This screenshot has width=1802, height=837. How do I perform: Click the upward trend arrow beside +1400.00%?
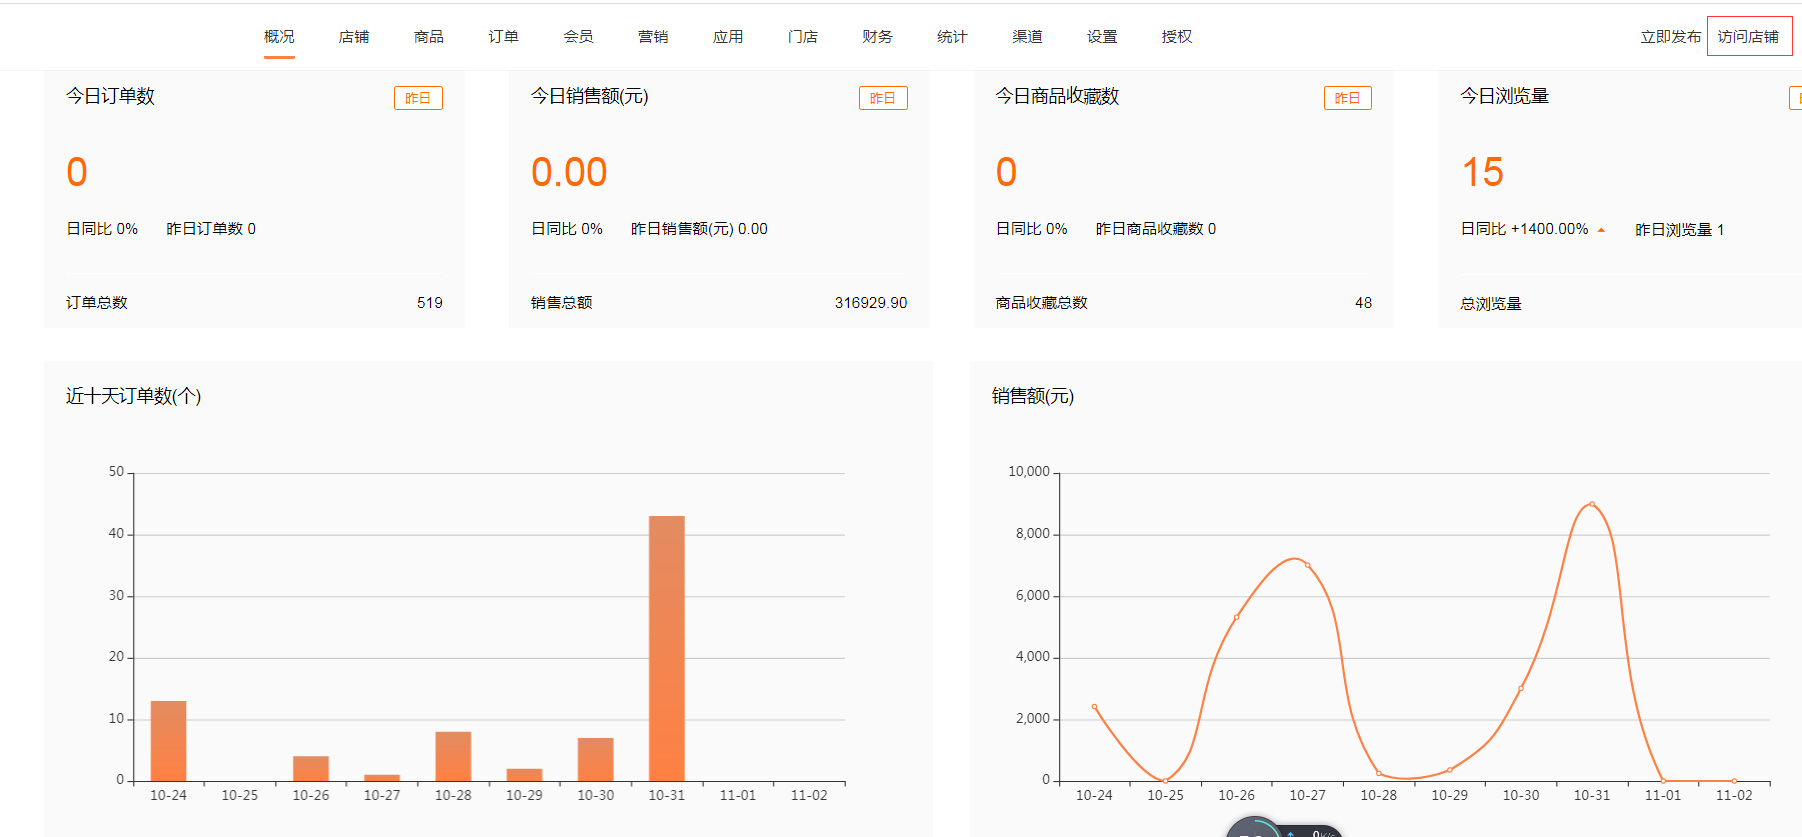(1601, 230)
